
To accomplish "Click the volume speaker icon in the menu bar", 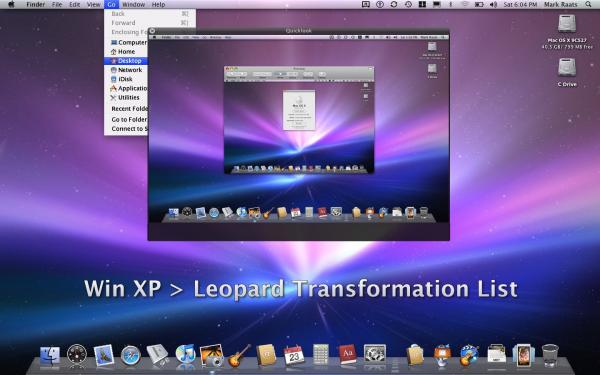I will pyautogui.click(x=493, y=4).
